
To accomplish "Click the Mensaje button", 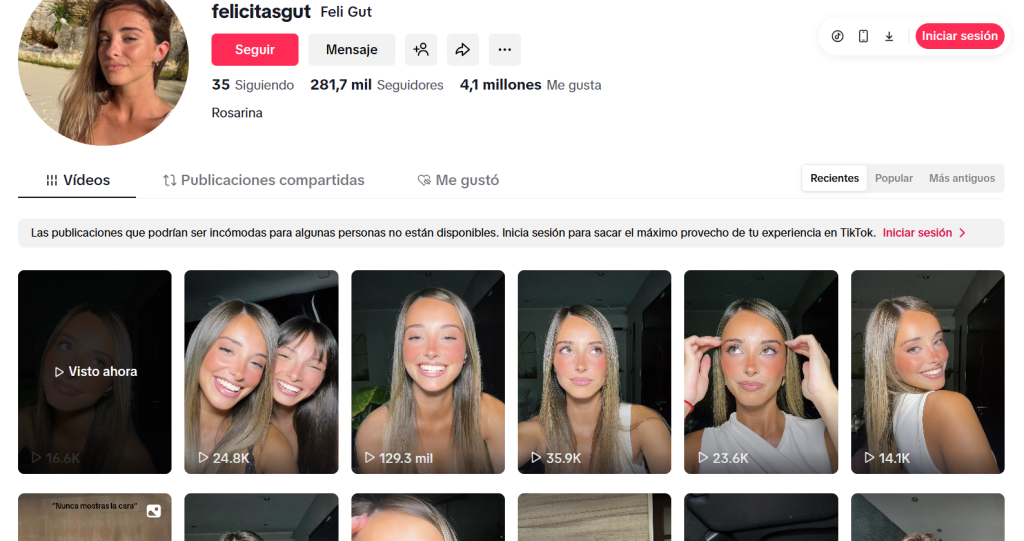I will coord(351,49).
